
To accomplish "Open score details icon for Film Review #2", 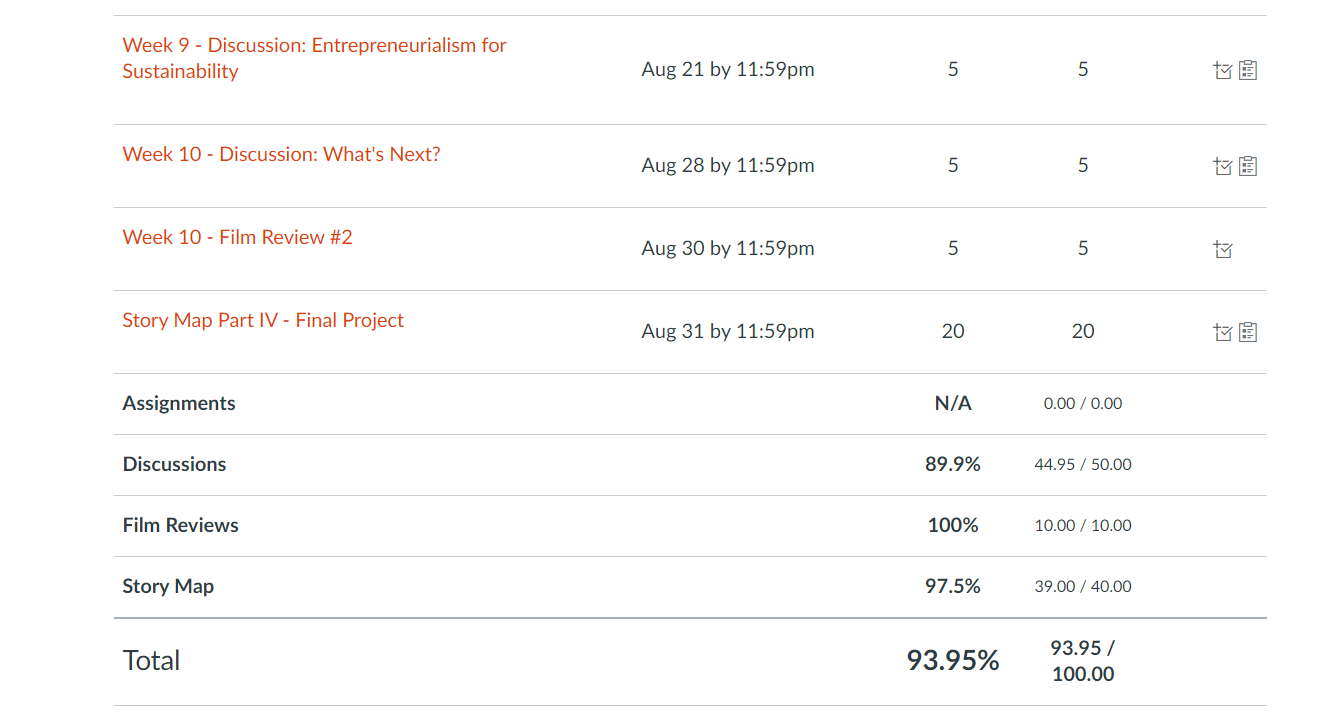I will [x=1222, y=249].
